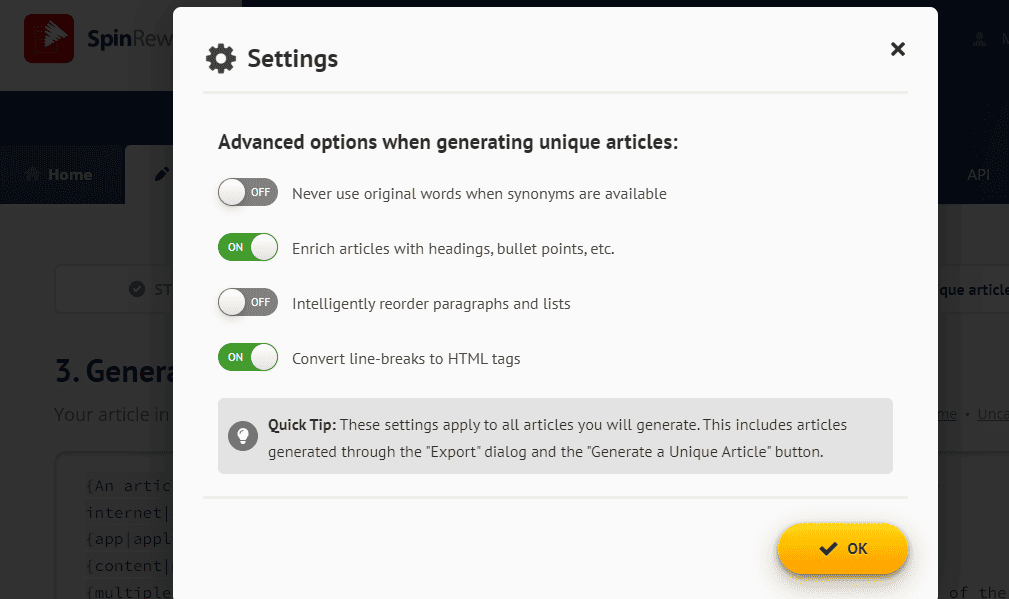
Task: Click the house icon on the Home tab
Action: pos(31,174)
